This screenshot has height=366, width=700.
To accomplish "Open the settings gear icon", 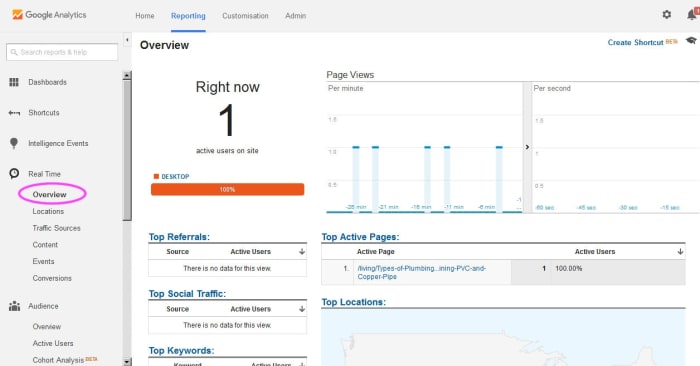I will pos(667,15).
